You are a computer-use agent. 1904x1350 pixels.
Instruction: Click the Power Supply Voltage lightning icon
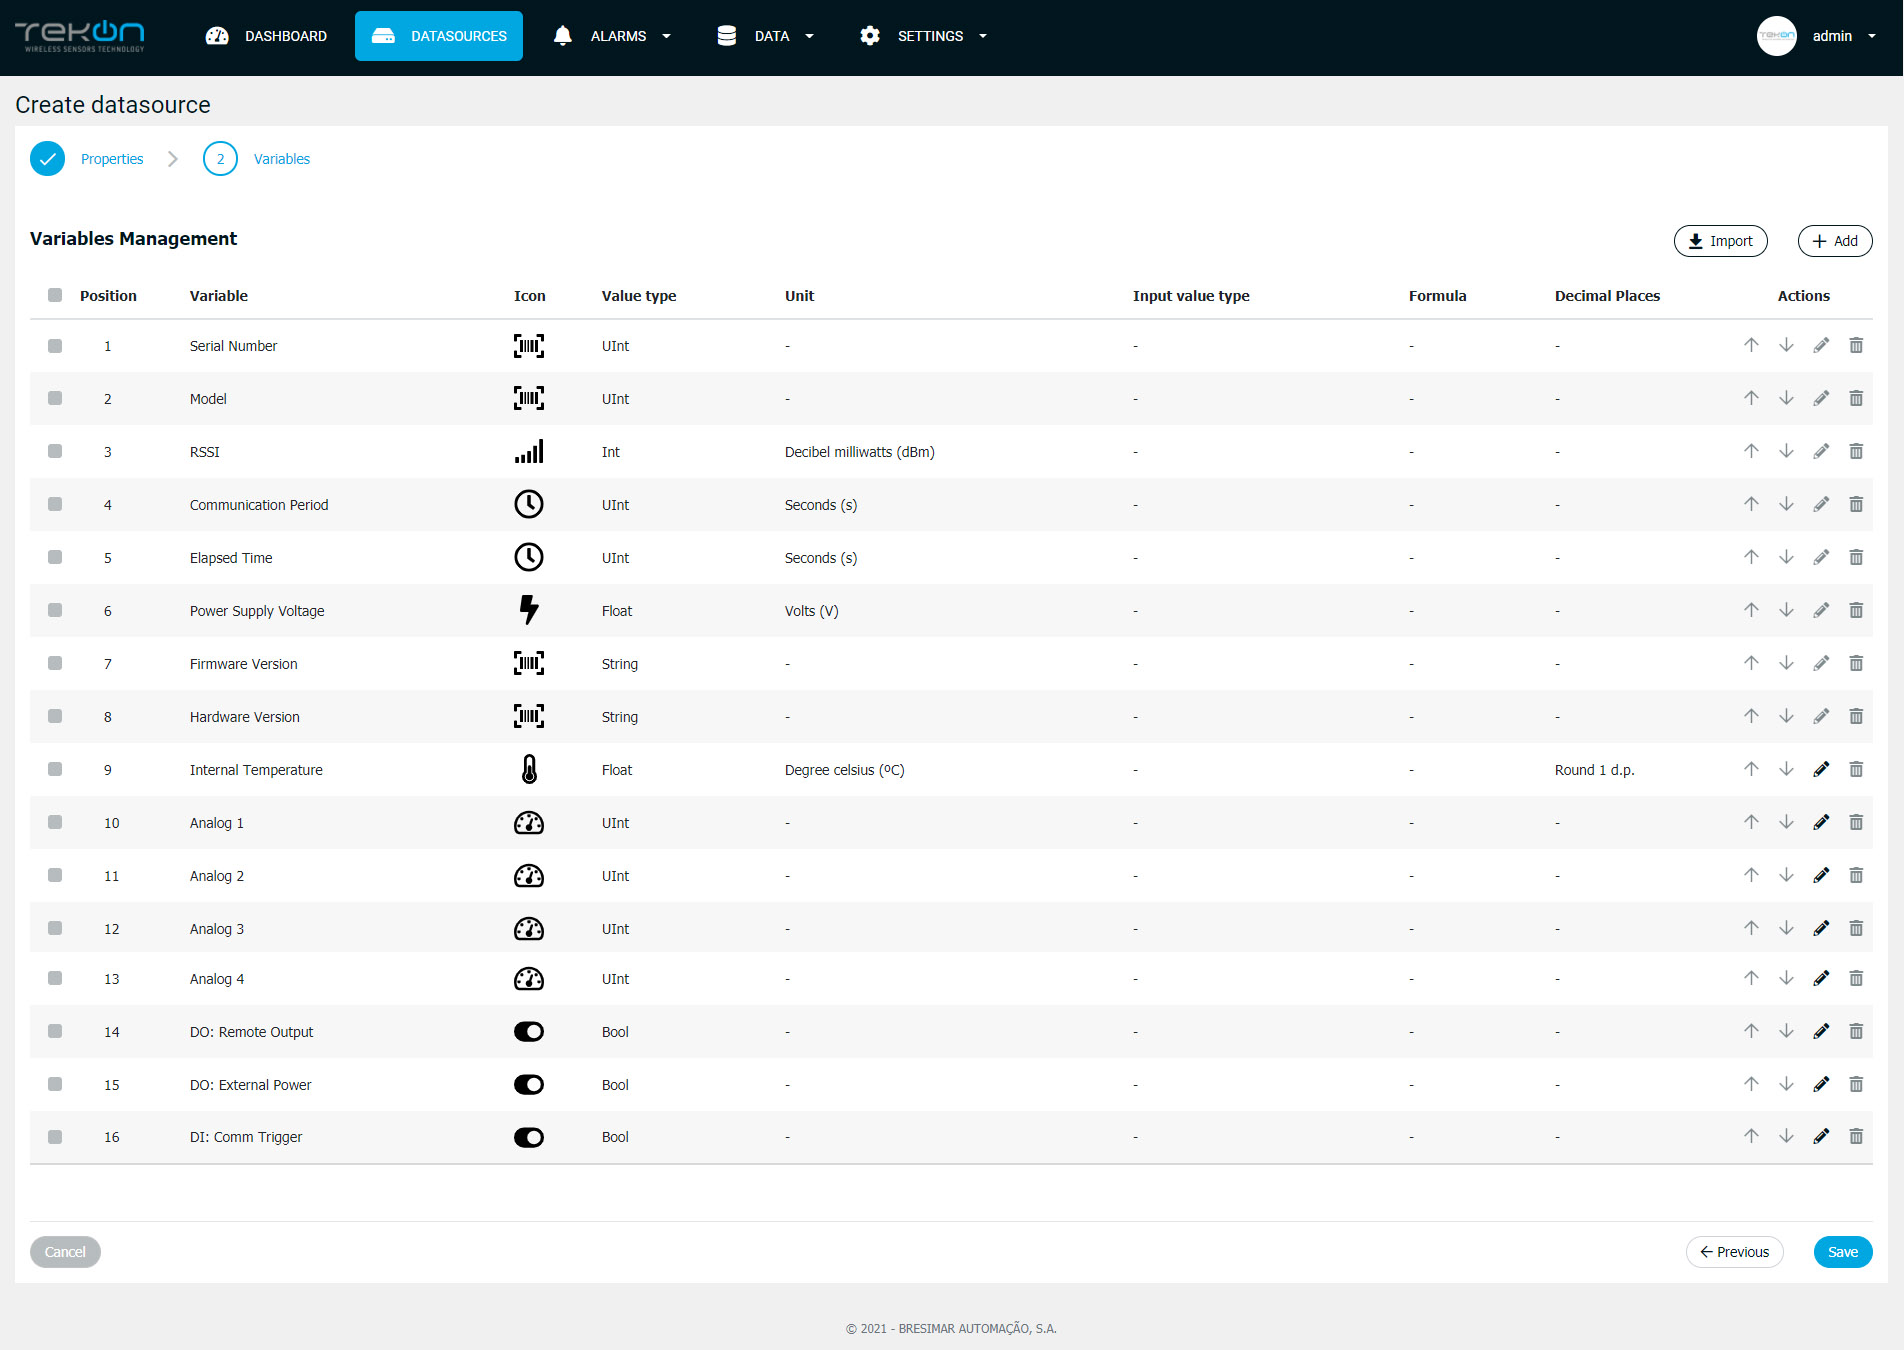pos(529,610)
